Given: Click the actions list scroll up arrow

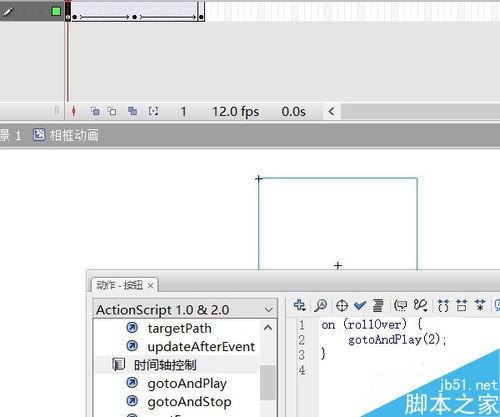Looking at the screenshot, I should click(x=268, y=328).
